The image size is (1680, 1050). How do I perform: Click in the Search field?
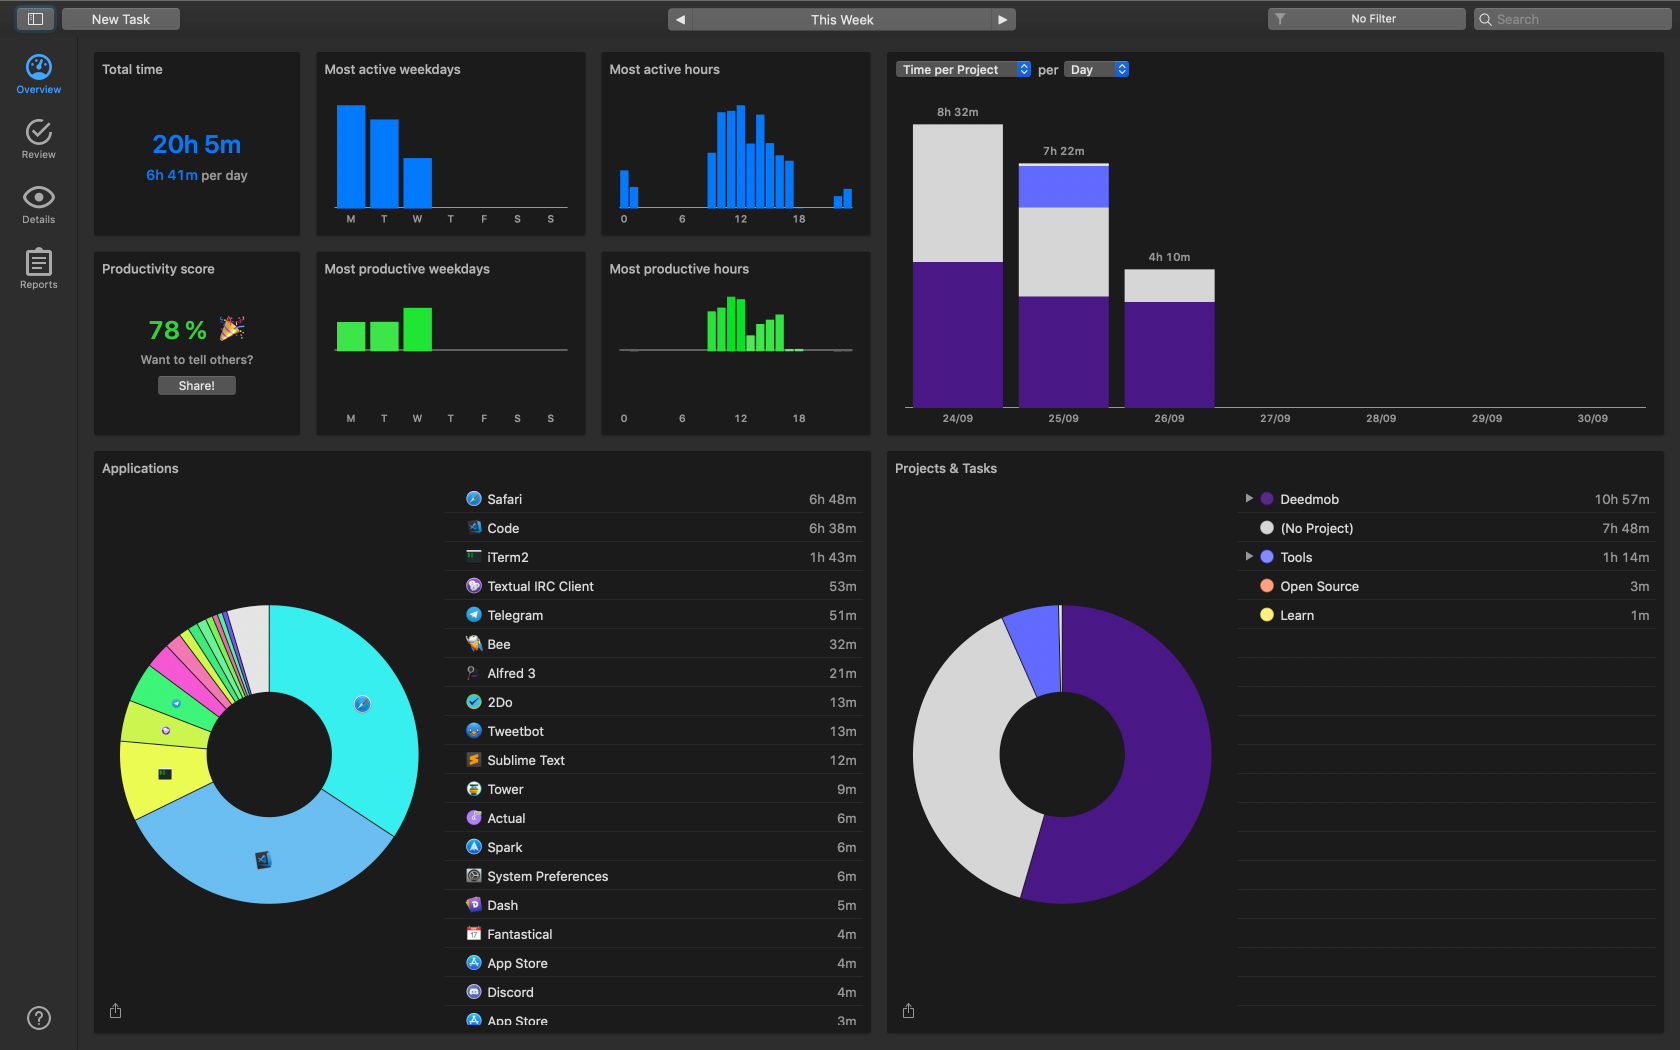(x=1572, y=19)
